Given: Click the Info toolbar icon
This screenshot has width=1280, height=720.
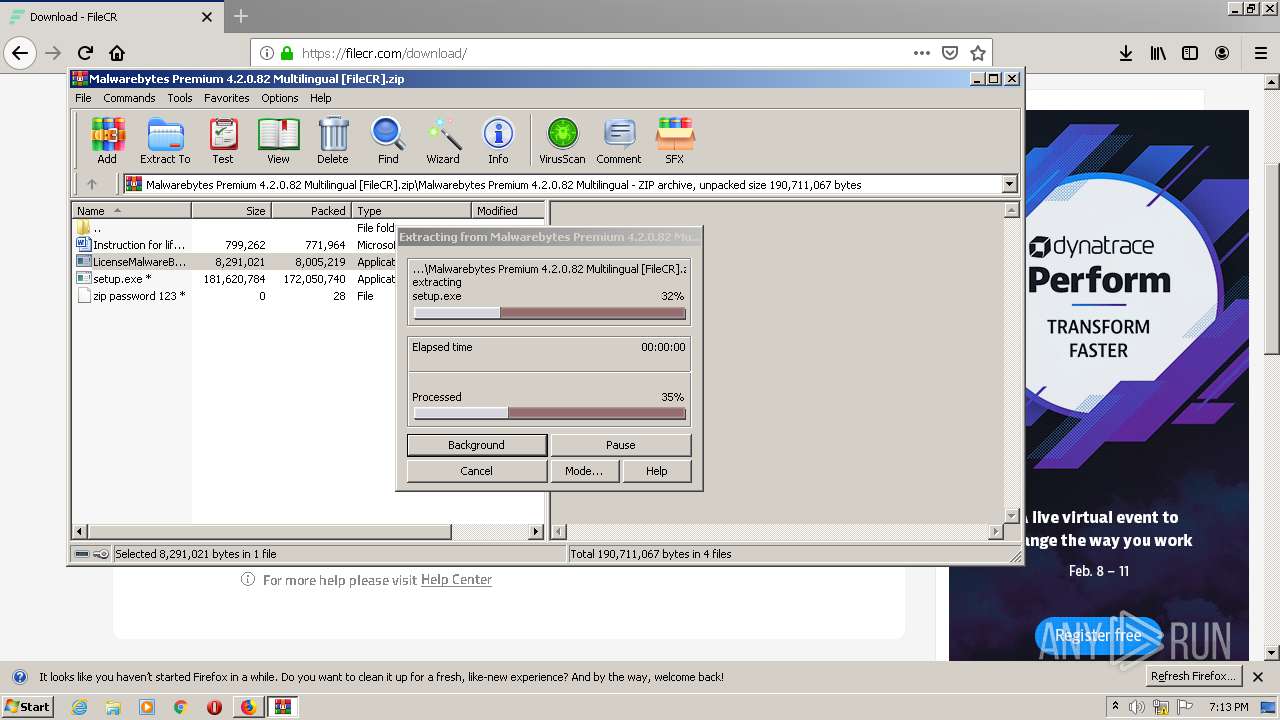Looking at the screenshot, I should pos(498,140).
